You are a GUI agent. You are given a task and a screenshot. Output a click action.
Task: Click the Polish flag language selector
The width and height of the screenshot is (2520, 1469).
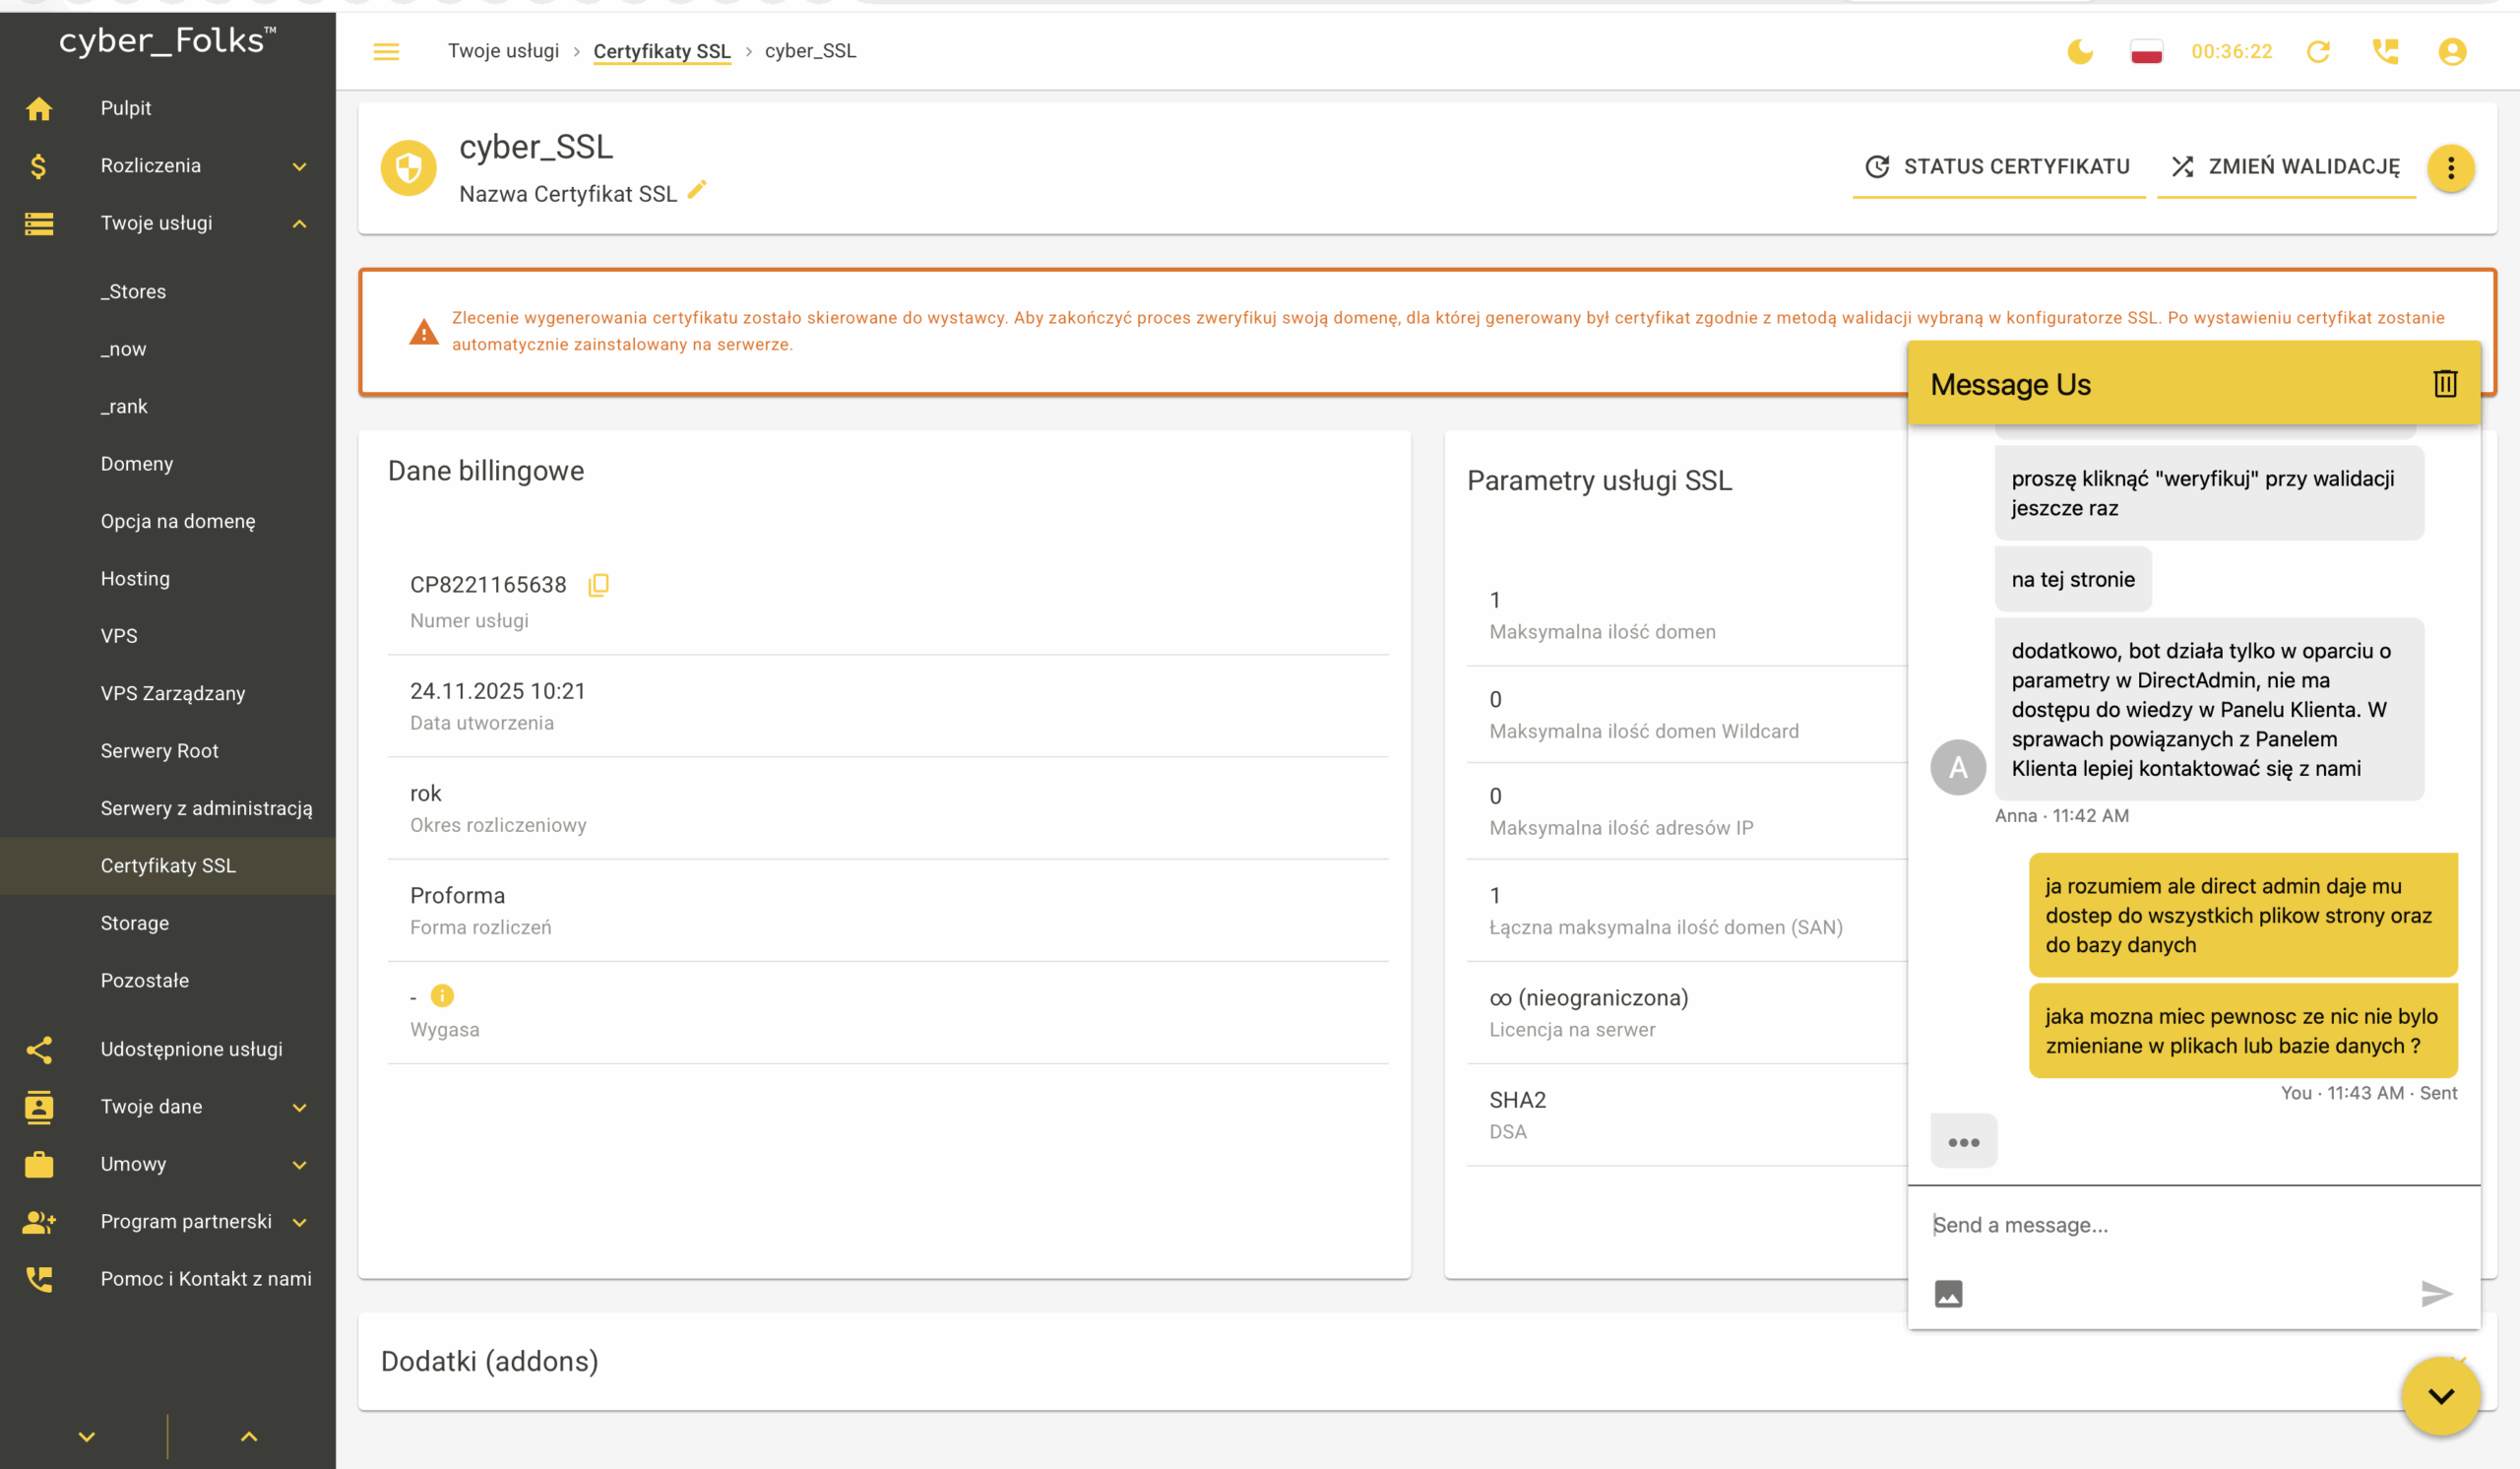point(2146,51)
